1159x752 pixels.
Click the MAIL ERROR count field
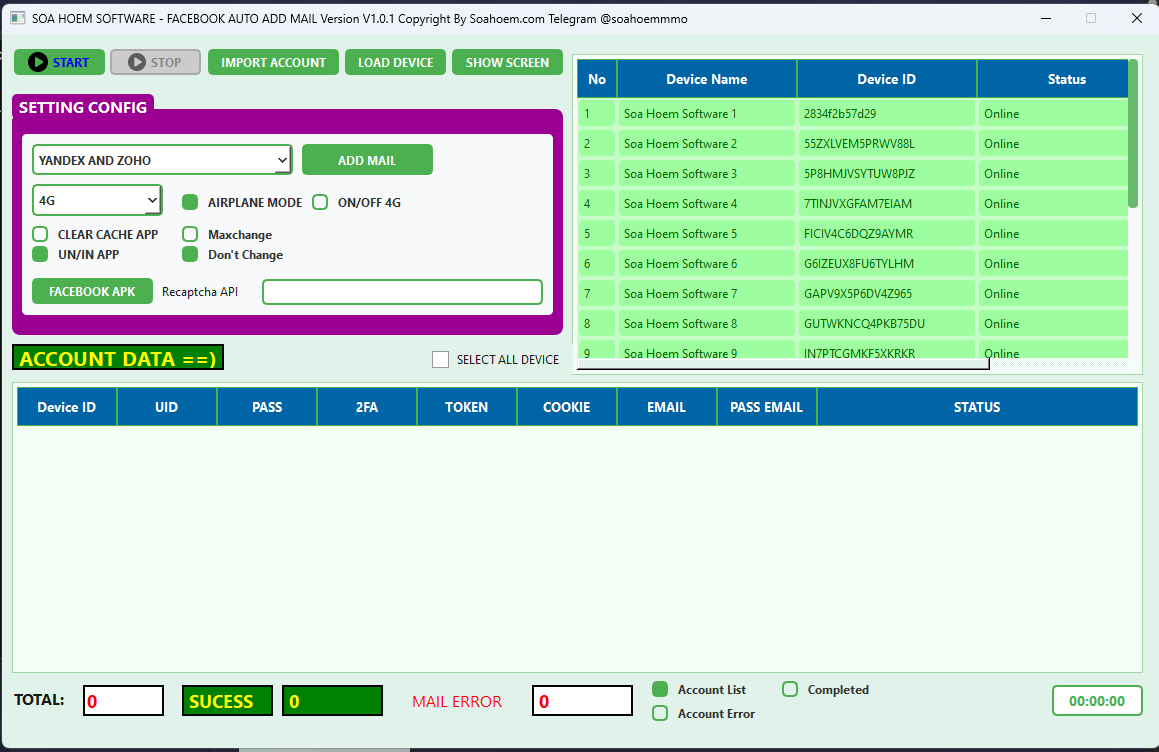(x=582, y=700)
